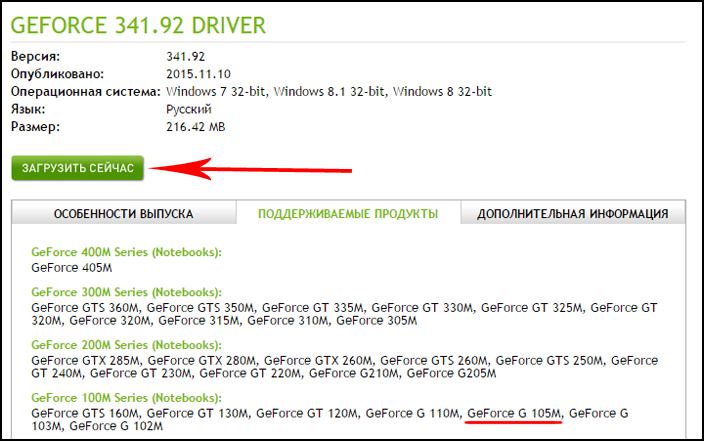Switch to the ДОПОЛНИТЕЛЬНАЯ ИНФОРМАЦИЯ tab
This screenshot has width=704, height=441.
pos(573,213)
